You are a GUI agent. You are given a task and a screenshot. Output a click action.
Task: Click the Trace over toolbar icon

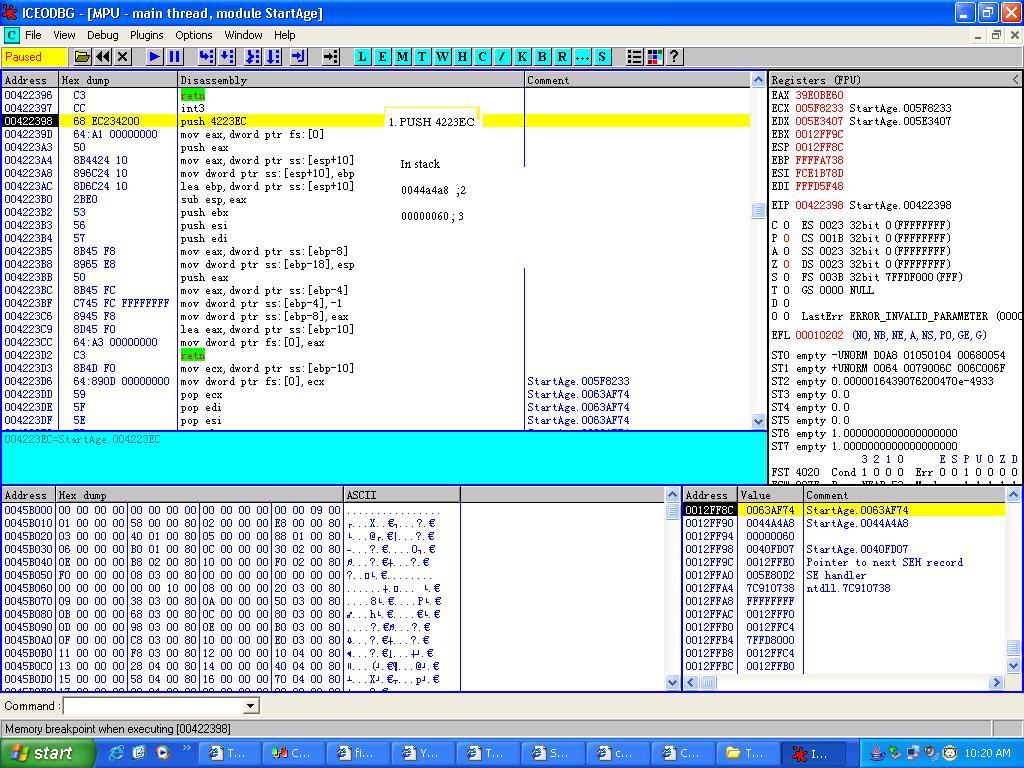273,57
